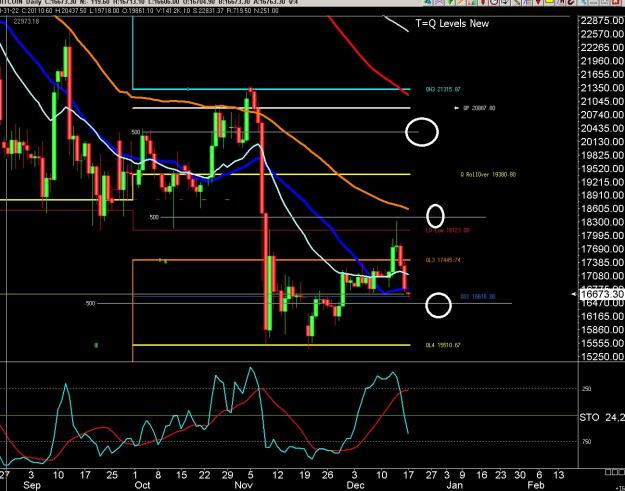The height and width of the screenshot is (491, 625).
Task: Click the STO 24,2 indicator label
Action: click(x=602, y=417)
